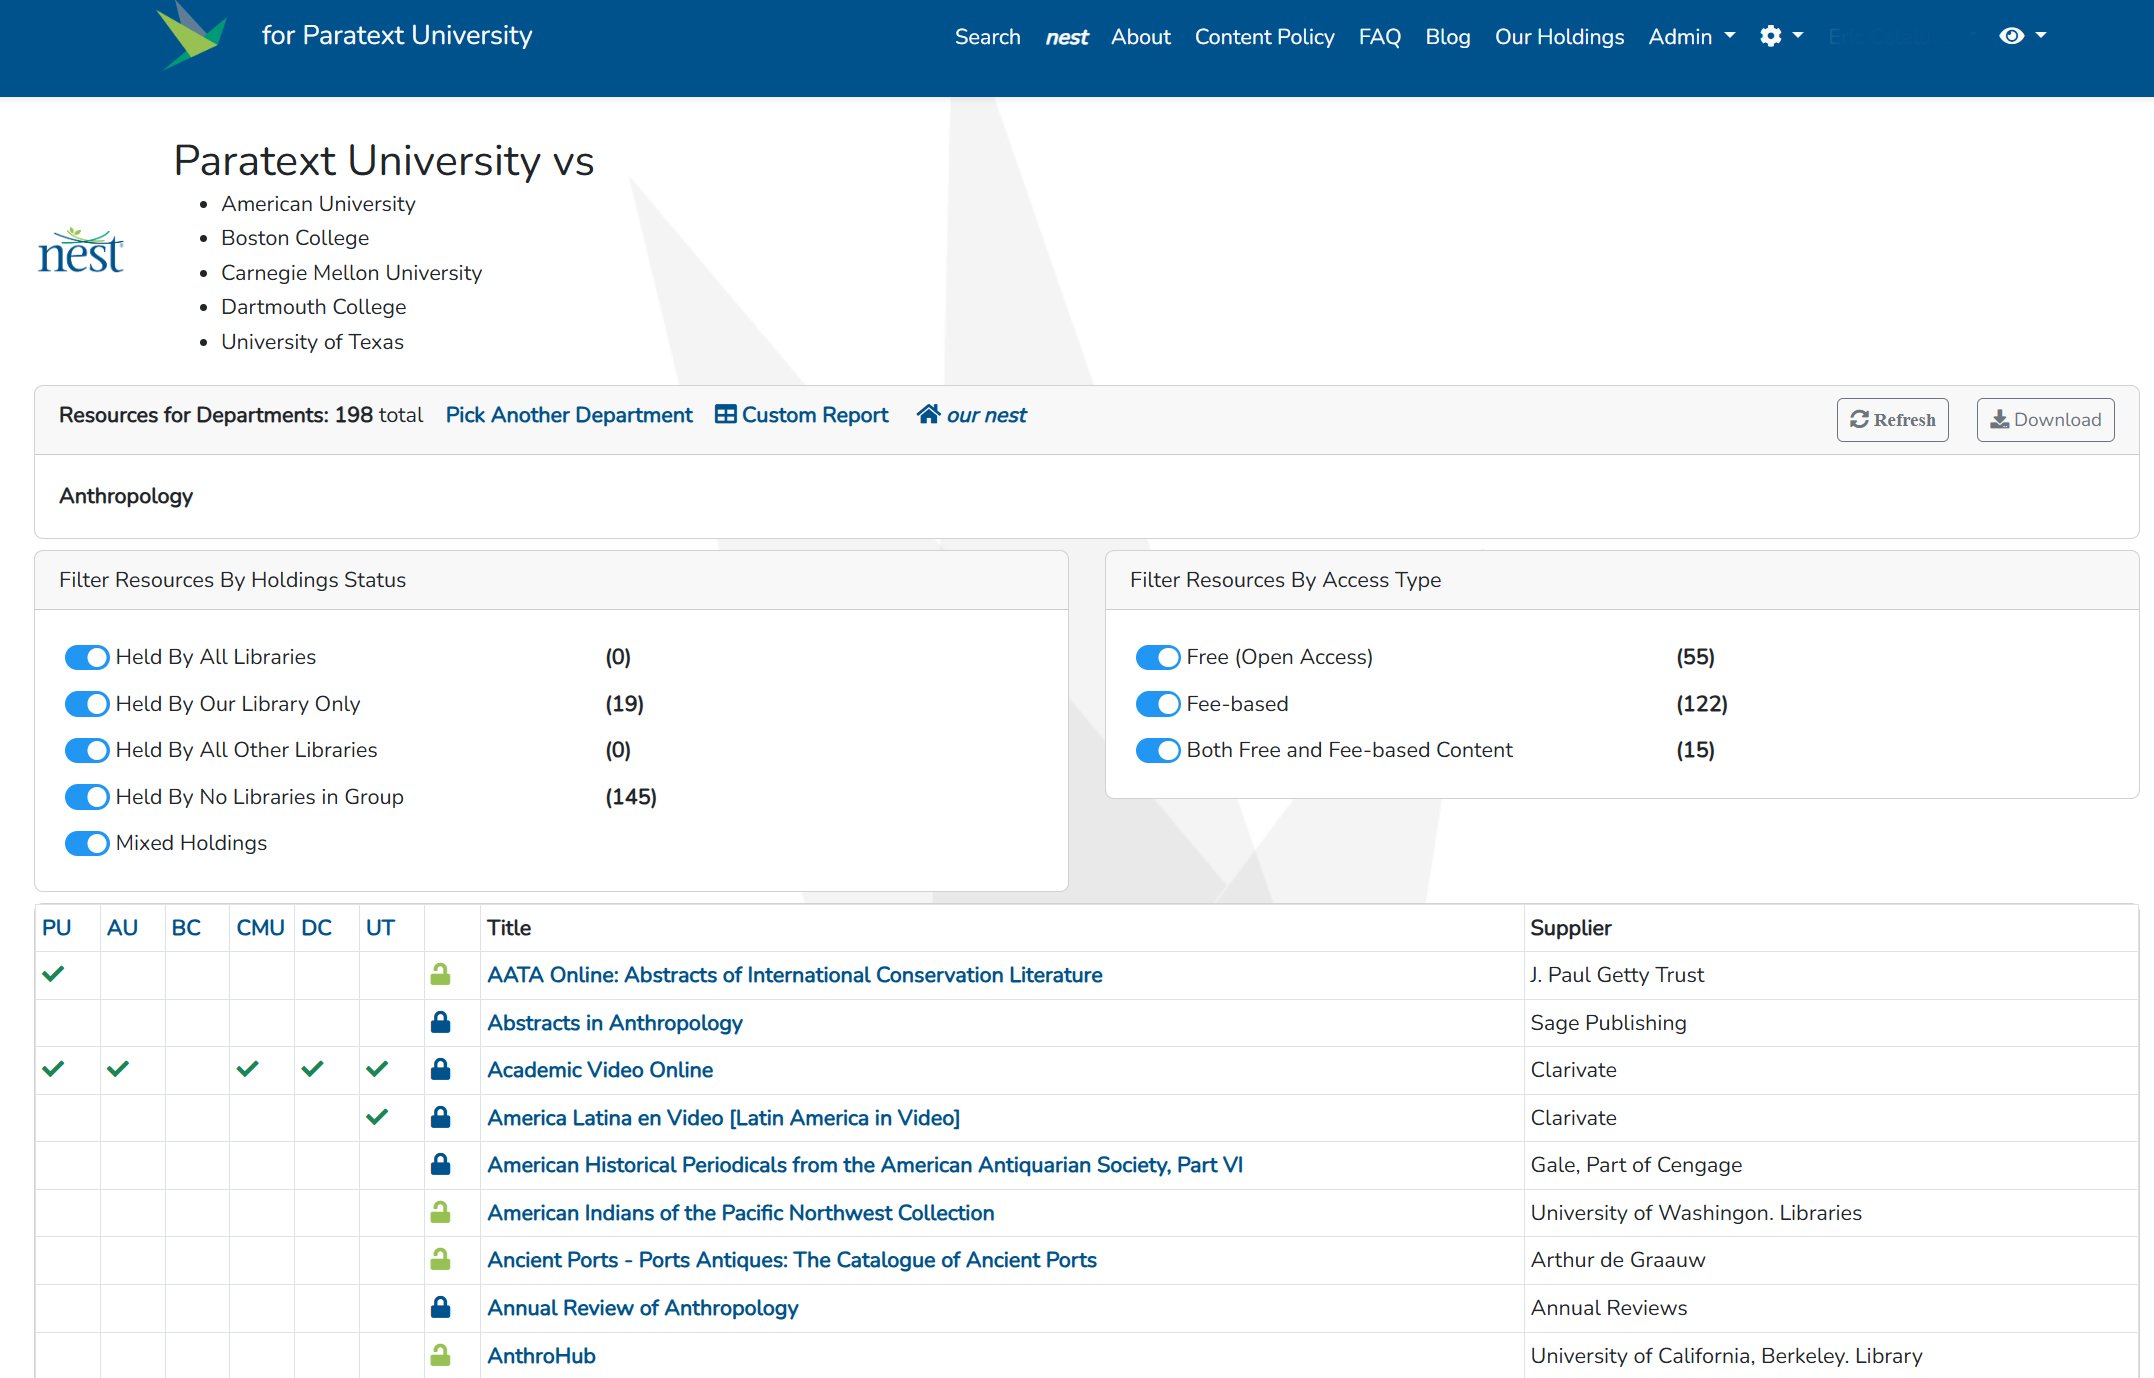The width and height of the screenshot is (2154, 1378).
Task: Open the Search menu item
Action: point(987,37)
